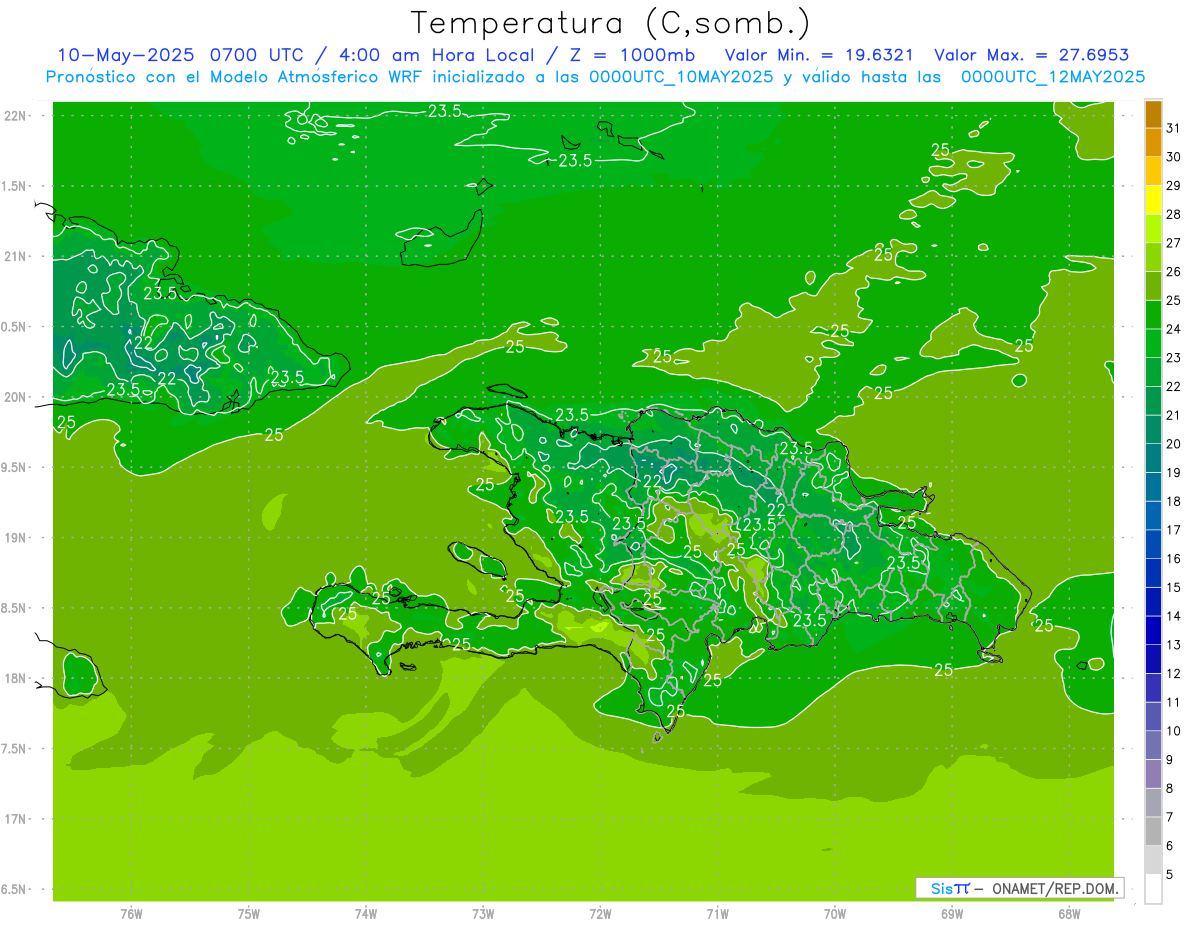Screen dimensions: 1200x927
Task: Click the "76W" longitude axis label
Action: click(131, 914)
